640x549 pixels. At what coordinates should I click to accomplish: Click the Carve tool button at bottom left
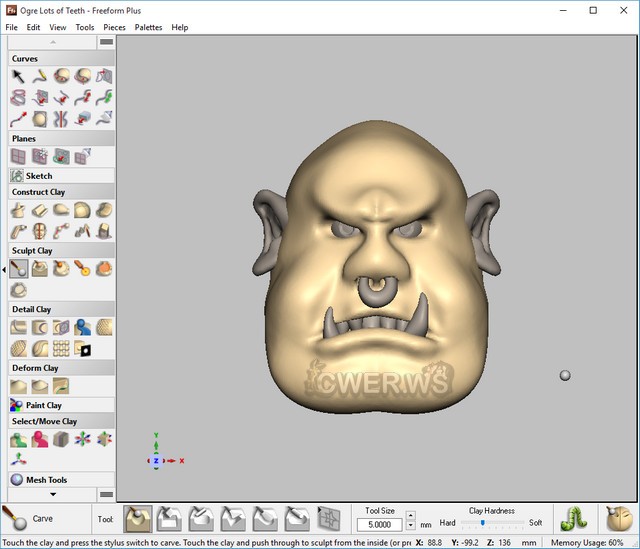30,519
